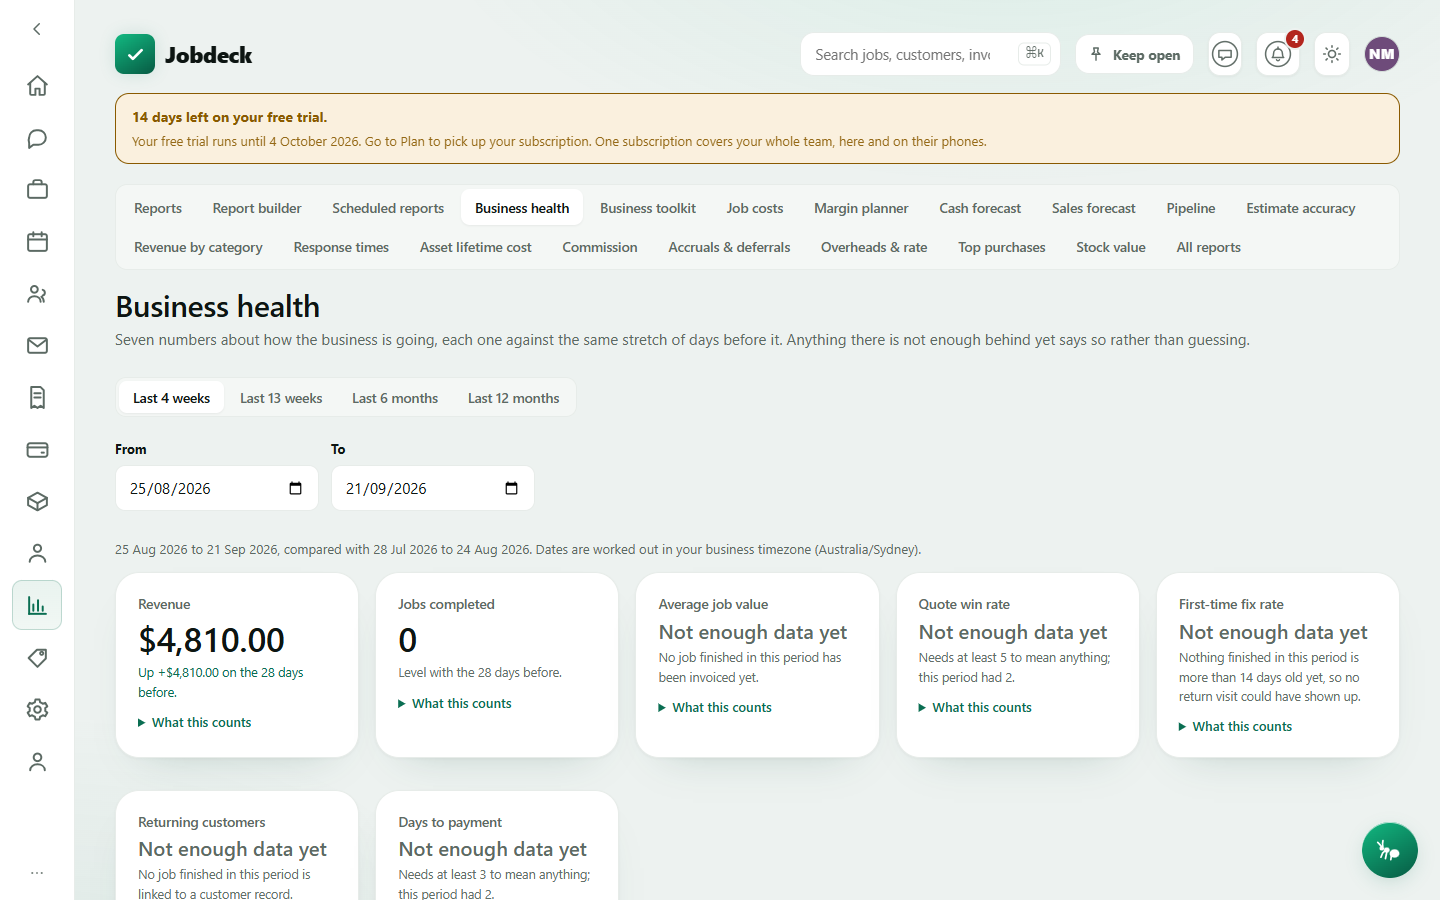Viewport: 1440px width, 900px height.
Task: Open the Revenue by category tab
Action: click(x=198, y=247)
